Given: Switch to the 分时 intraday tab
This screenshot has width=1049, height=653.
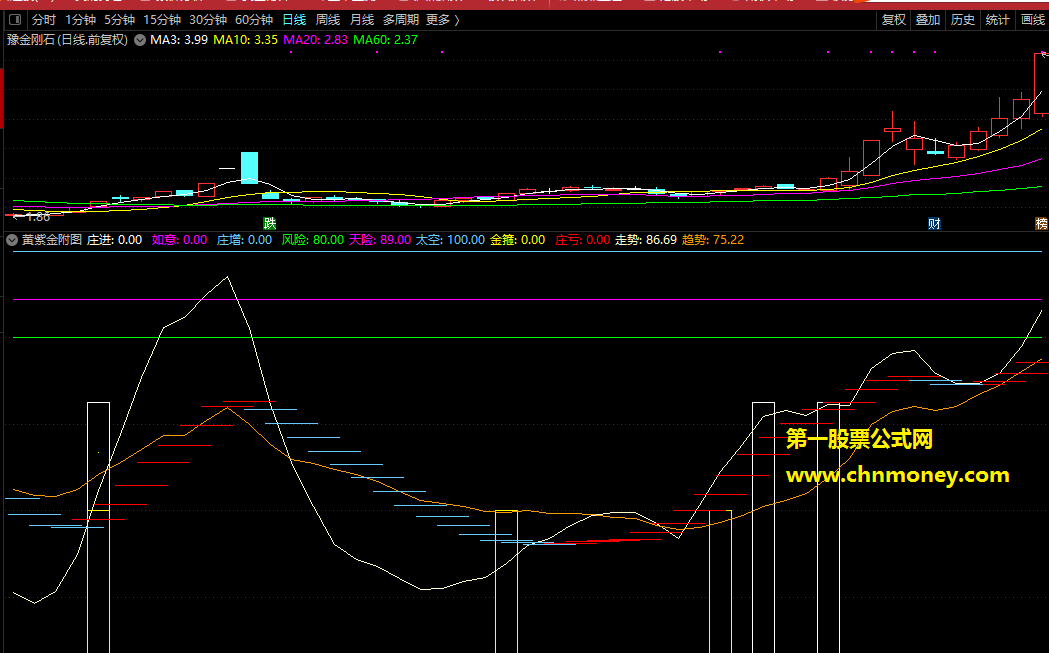Looking at the screenshot, I should pos(44,20).
